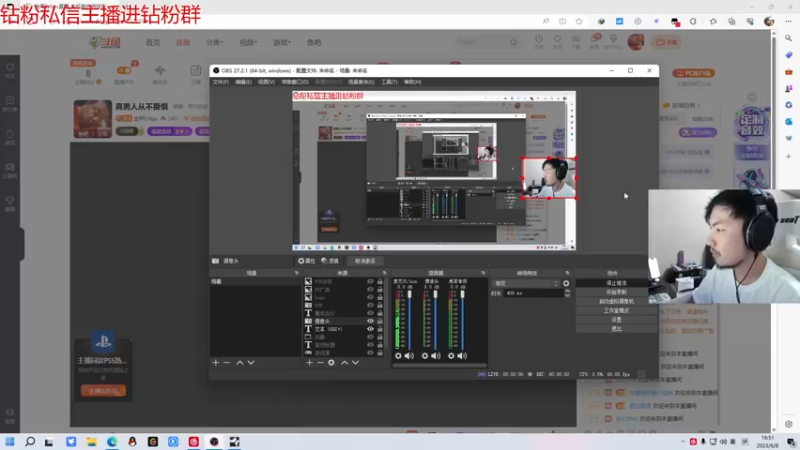Remove selected scene with minus icon
The image size is (800, 450).
pyautogui.click(x=227, y=362)
